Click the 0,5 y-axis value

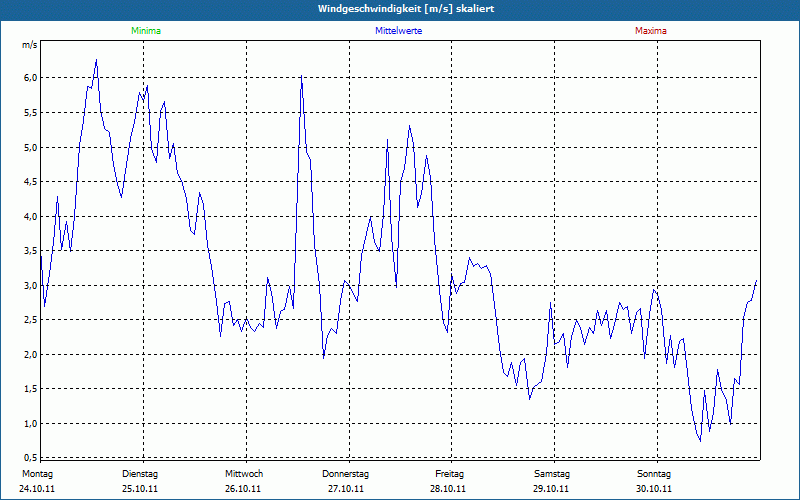tap(31, 457)
